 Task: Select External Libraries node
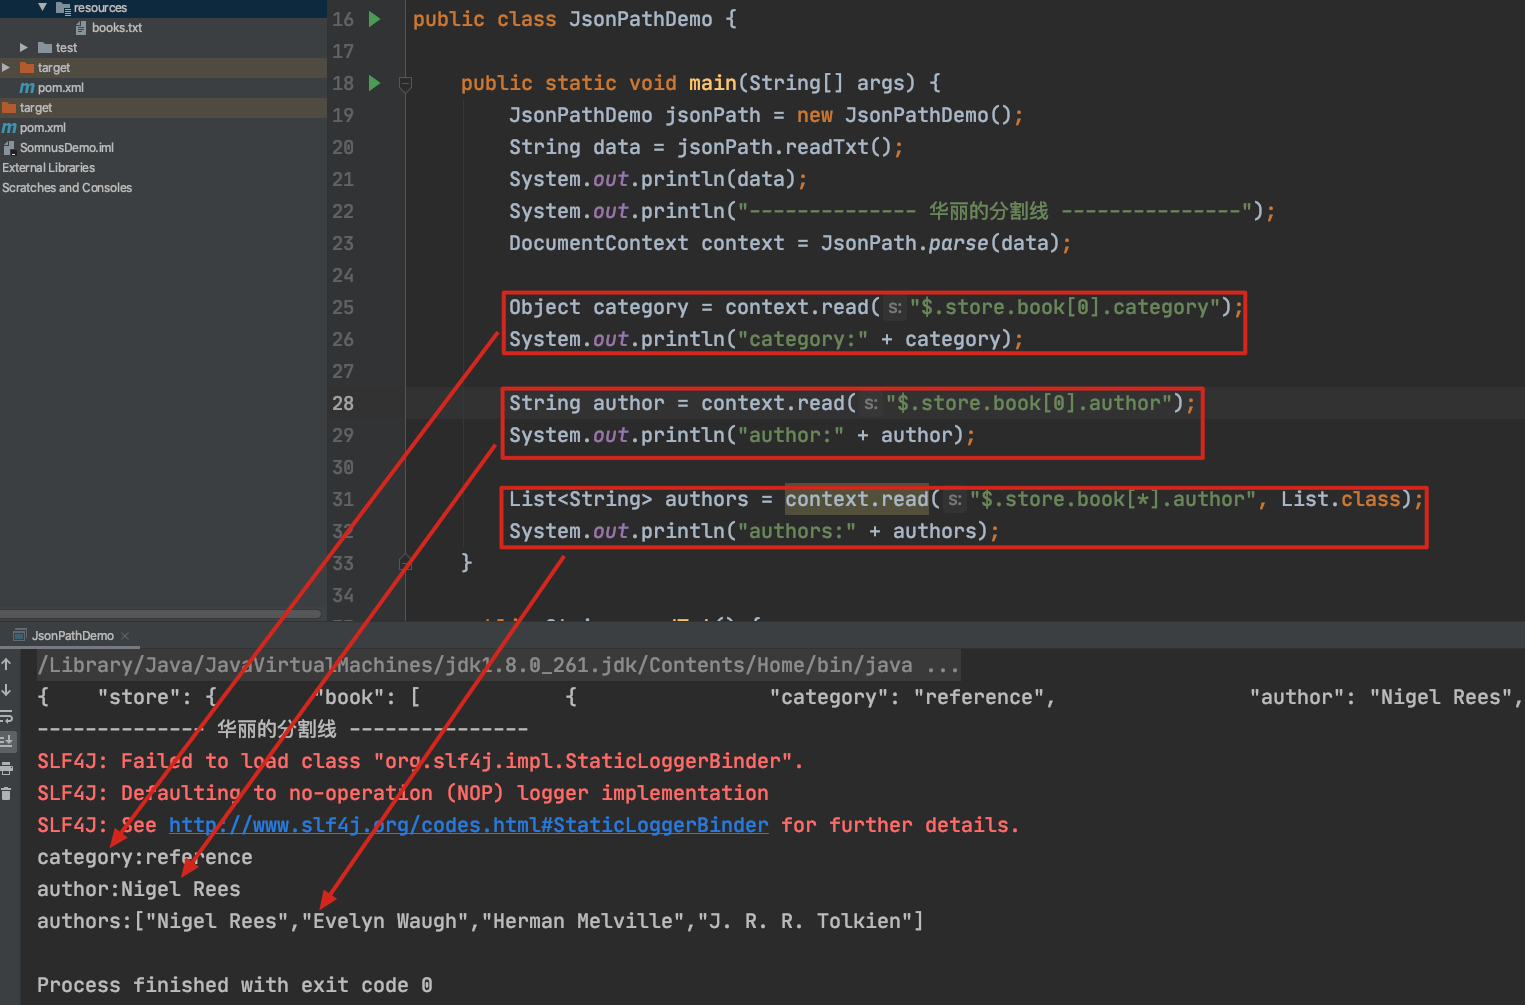coord(49,168)
